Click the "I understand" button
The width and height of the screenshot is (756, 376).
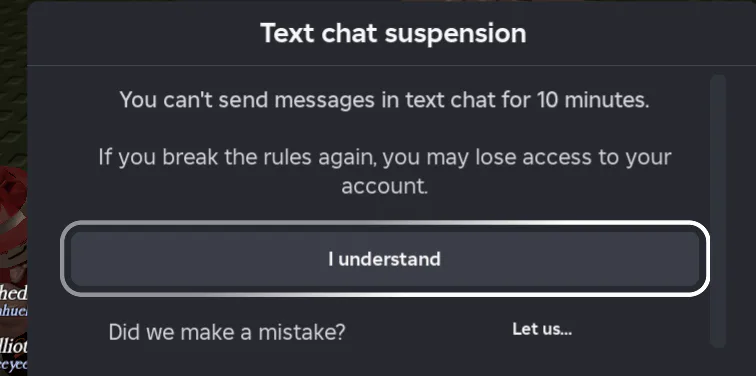(385, 259)
